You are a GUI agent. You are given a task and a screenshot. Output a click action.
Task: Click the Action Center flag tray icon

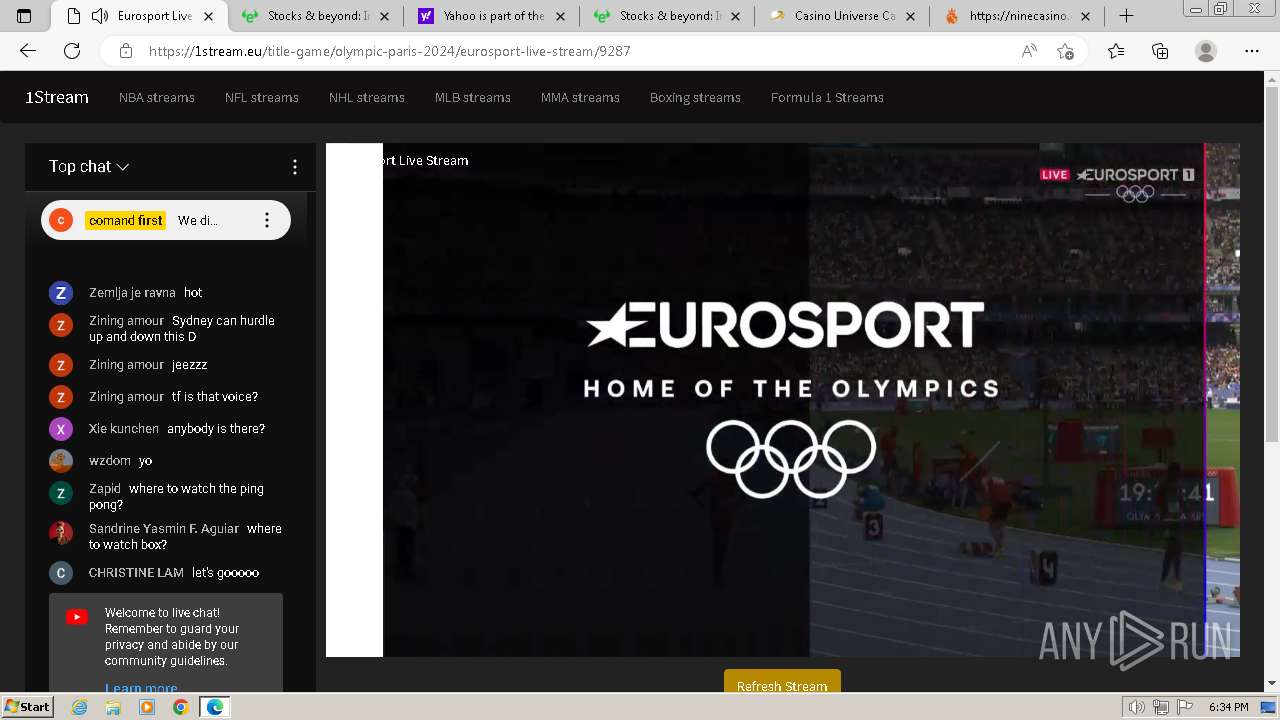[1183, 707]
